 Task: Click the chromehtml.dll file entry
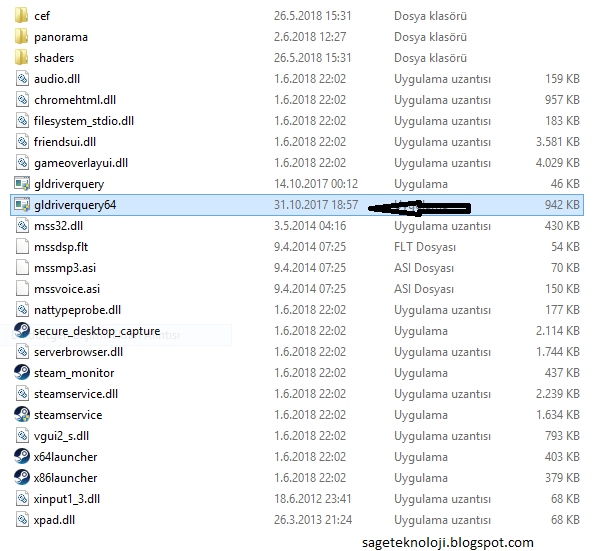(x=74, y=100)
